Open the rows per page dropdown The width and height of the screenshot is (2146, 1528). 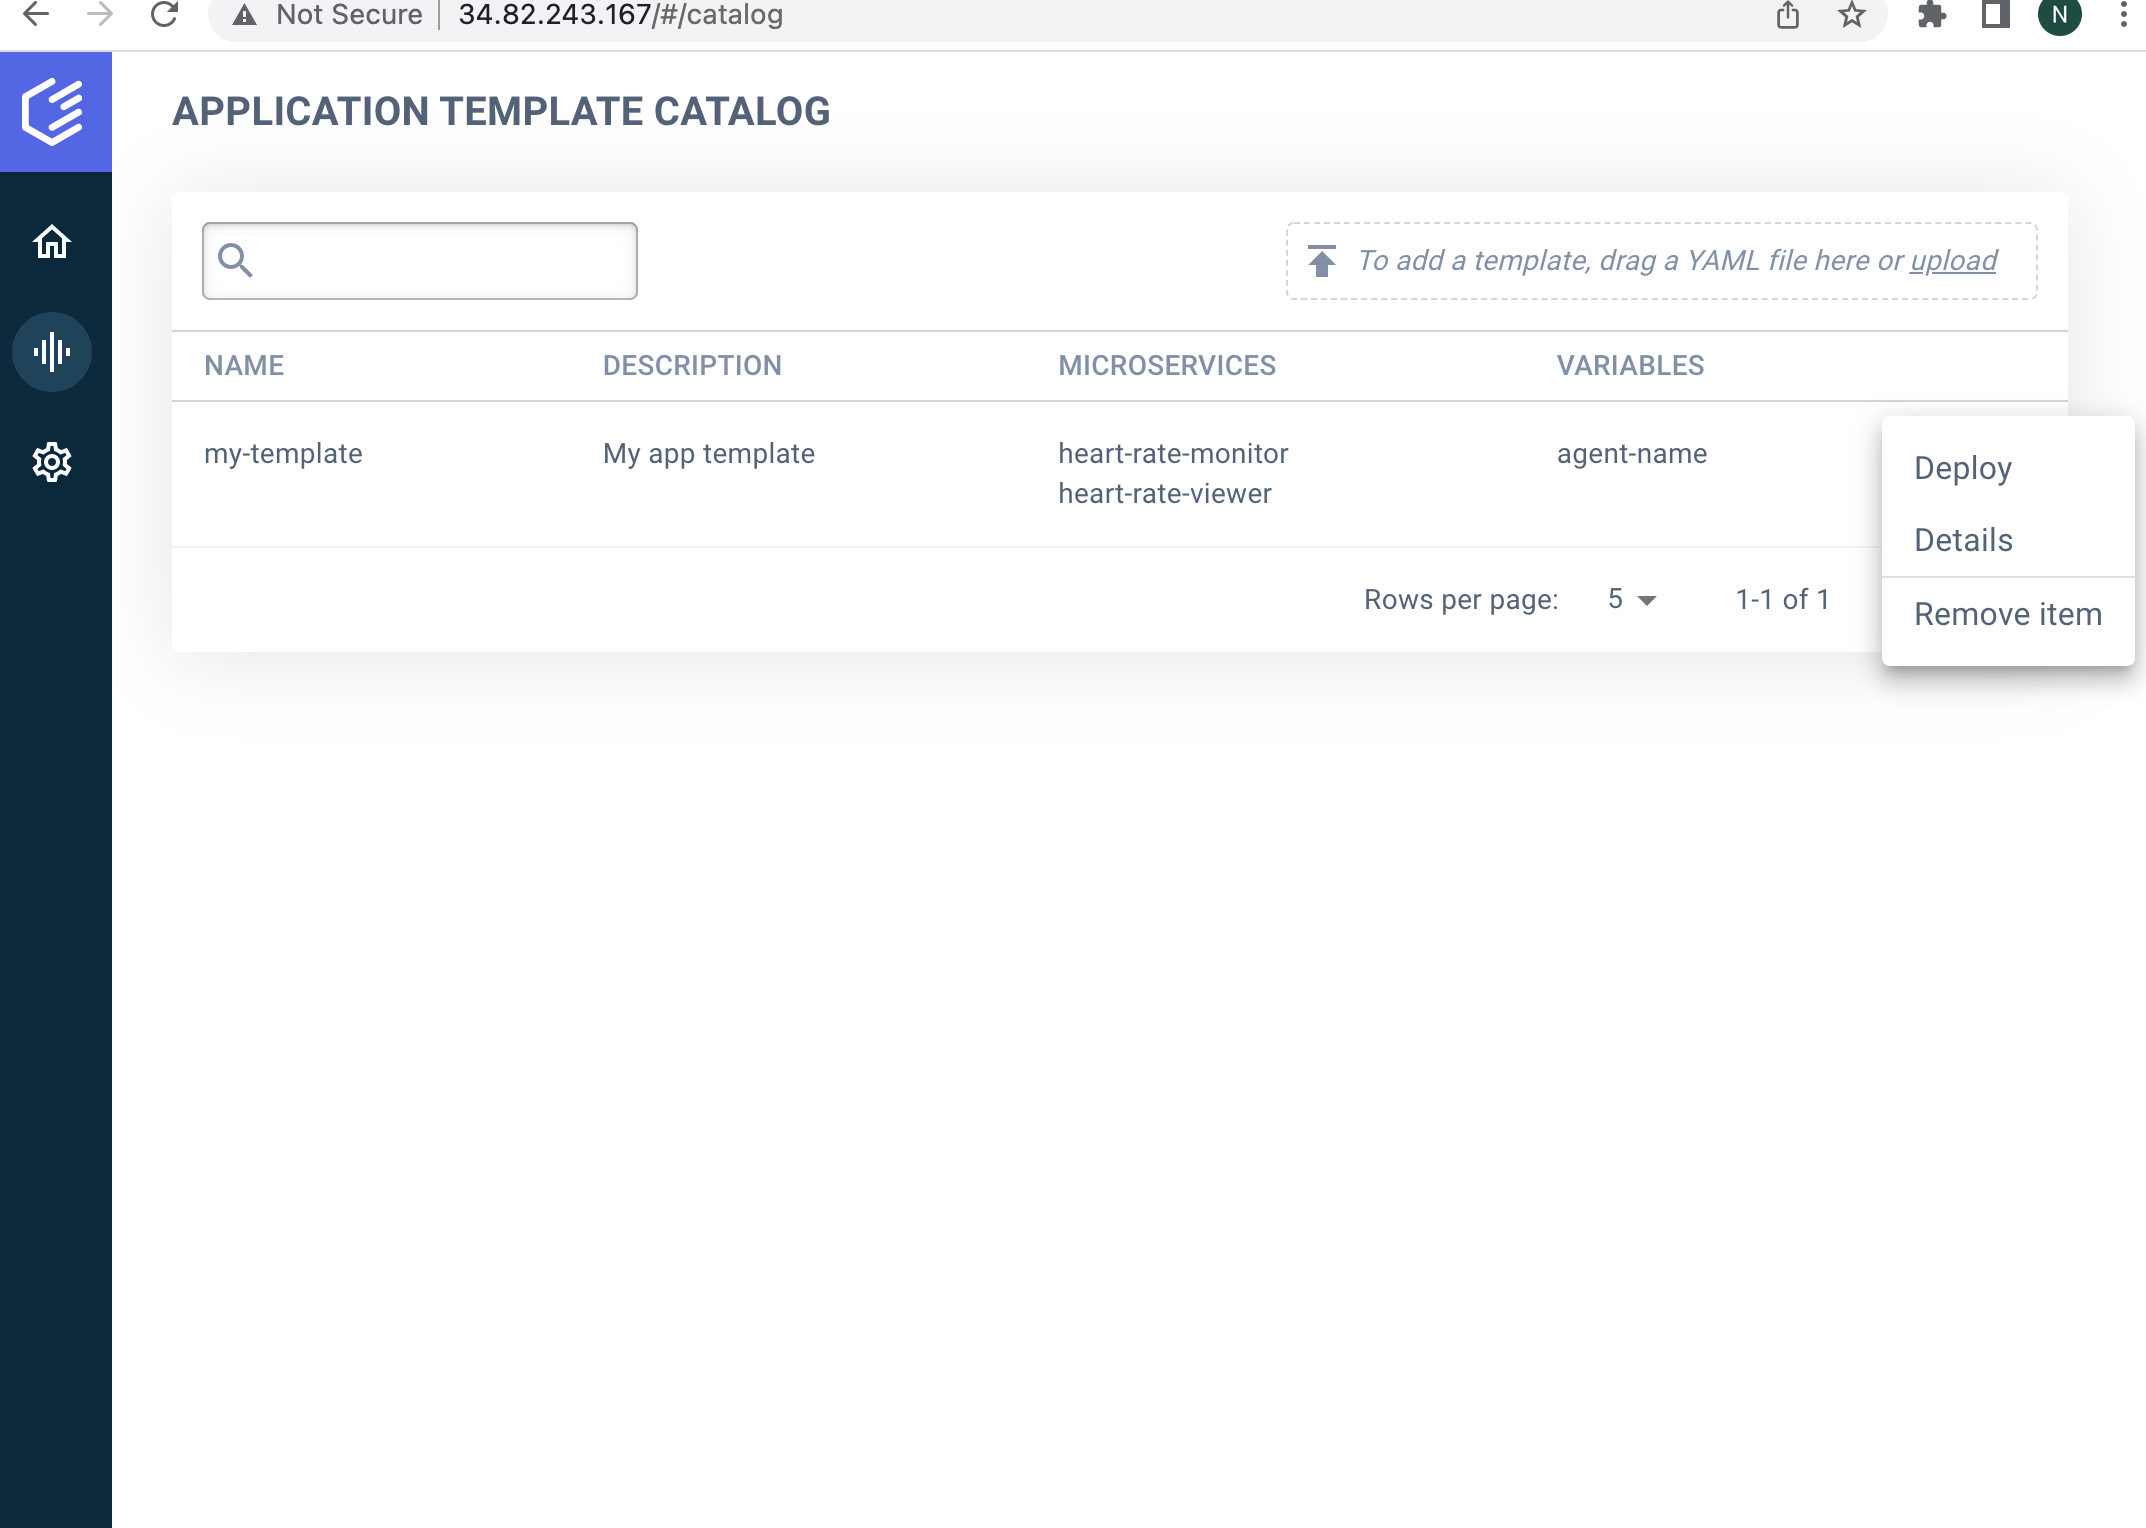1629,599
